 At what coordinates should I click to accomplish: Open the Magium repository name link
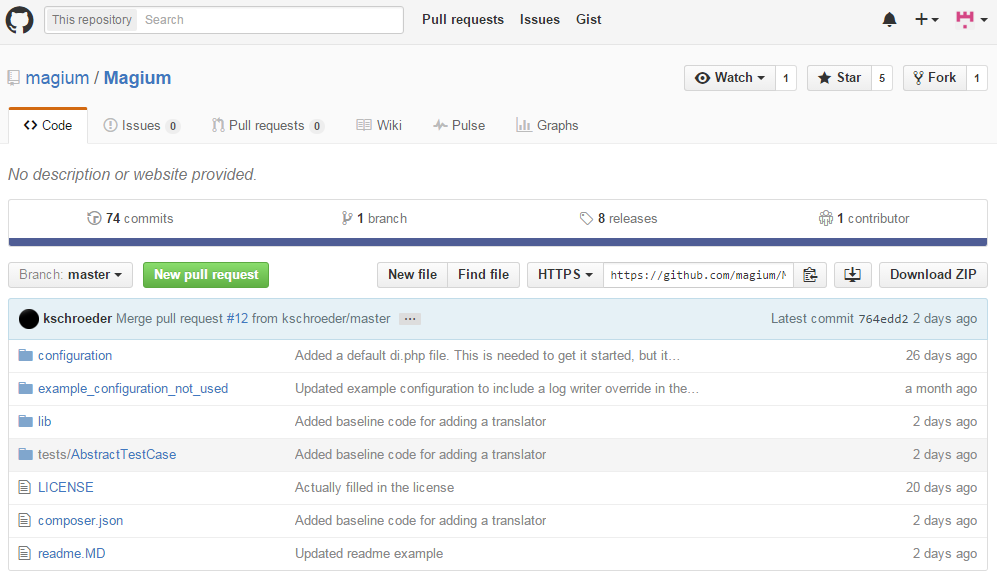pyautogui.click(x=137, y=78)
